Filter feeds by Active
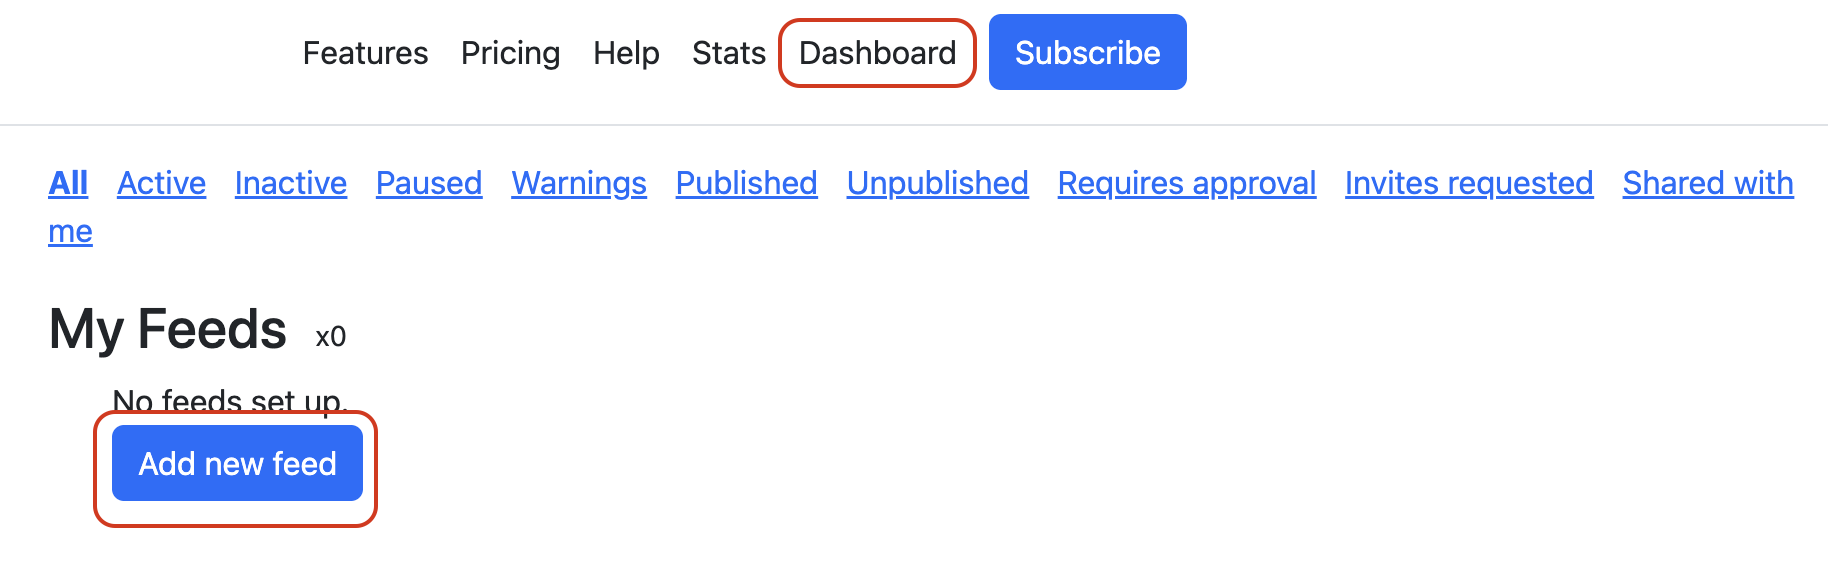The image size is (1828, 586). tap(161, 183)
